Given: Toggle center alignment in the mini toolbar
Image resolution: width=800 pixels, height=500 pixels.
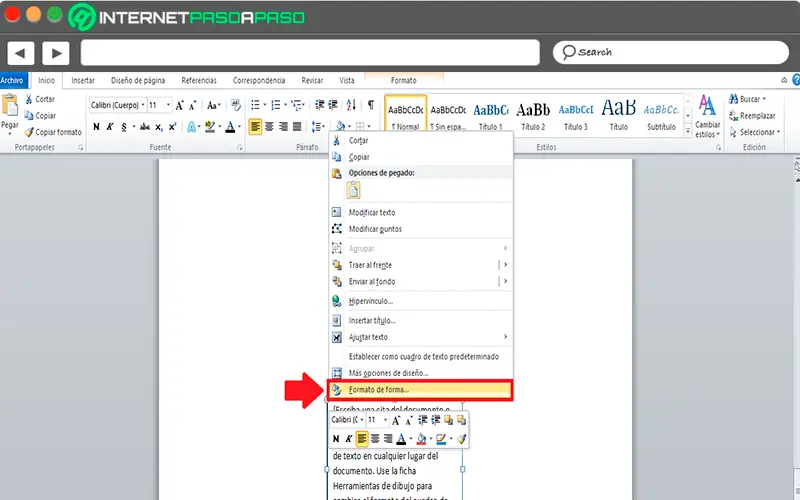Looking at the screenshot, I should coord(375,438).
